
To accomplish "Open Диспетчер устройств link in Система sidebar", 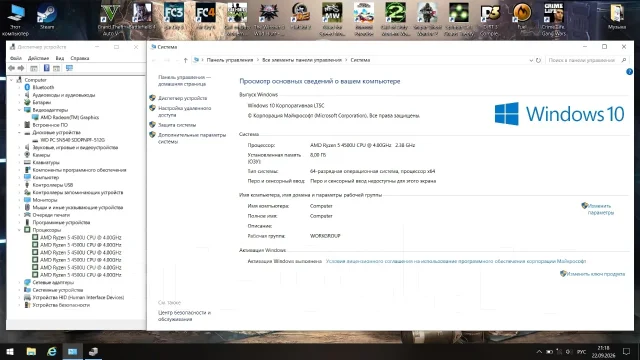I will coord(182,98).
